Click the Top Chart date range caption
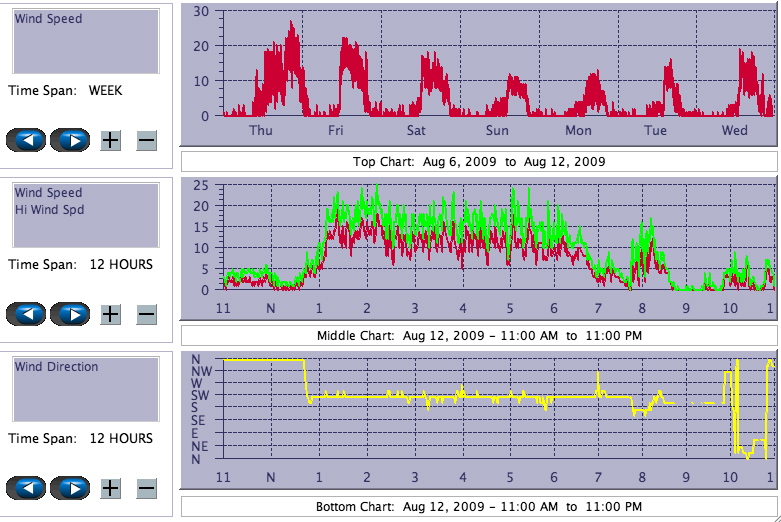 (479, 162)
